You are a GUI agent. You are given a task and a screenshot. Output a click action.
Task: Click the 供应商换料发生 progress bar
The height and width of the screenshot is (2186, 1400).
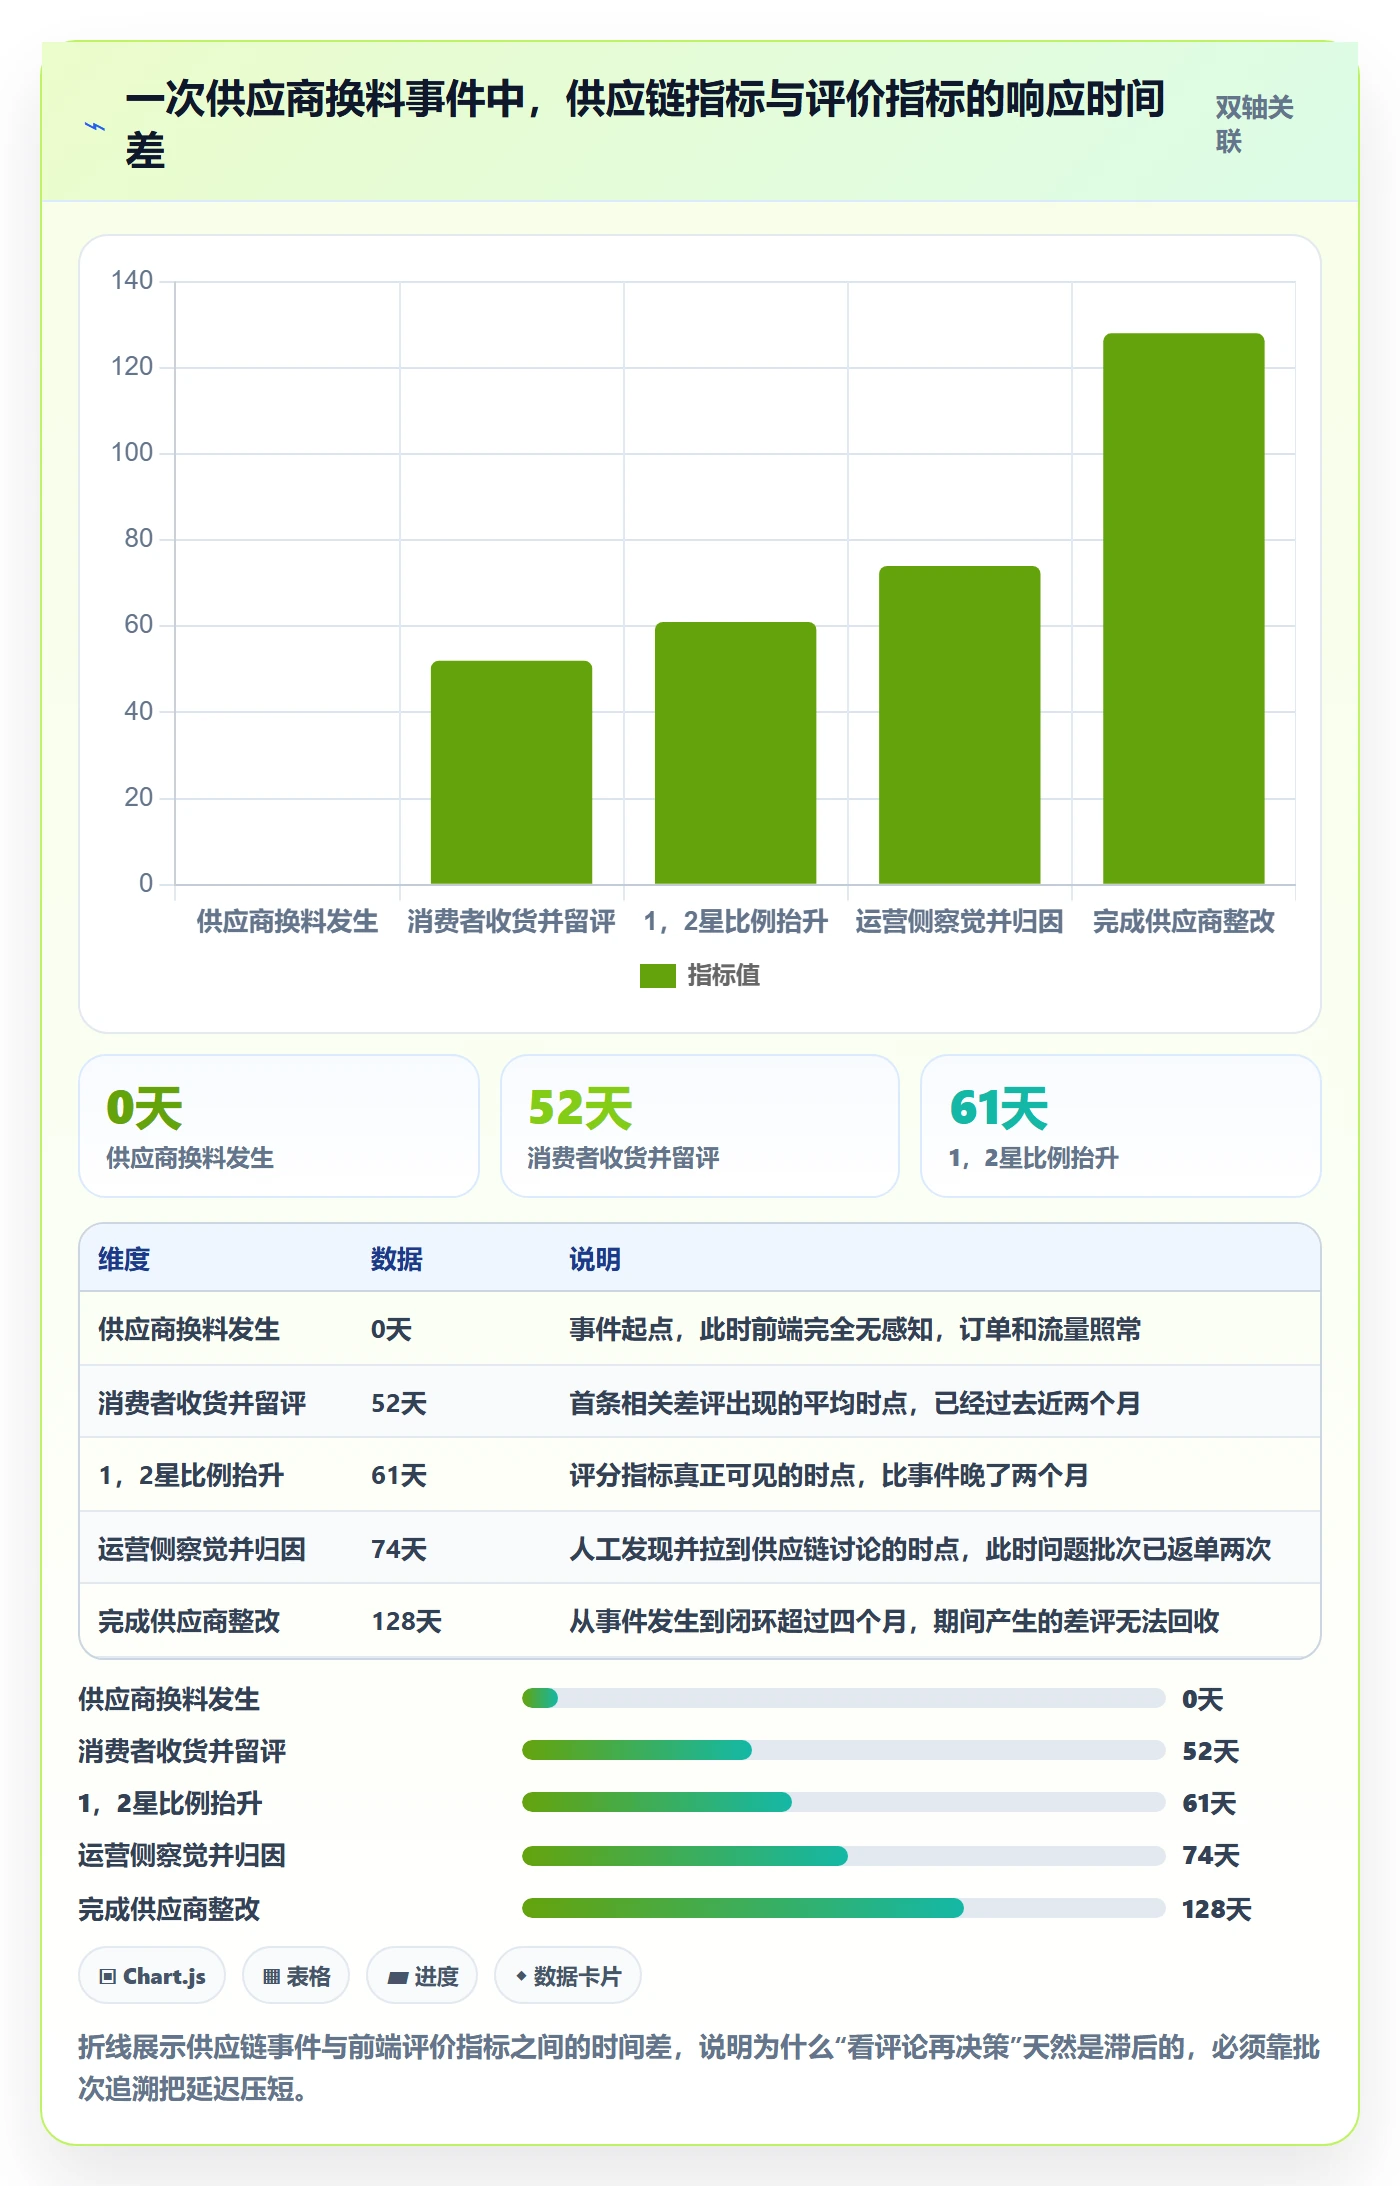click(x=843, y=1698)
